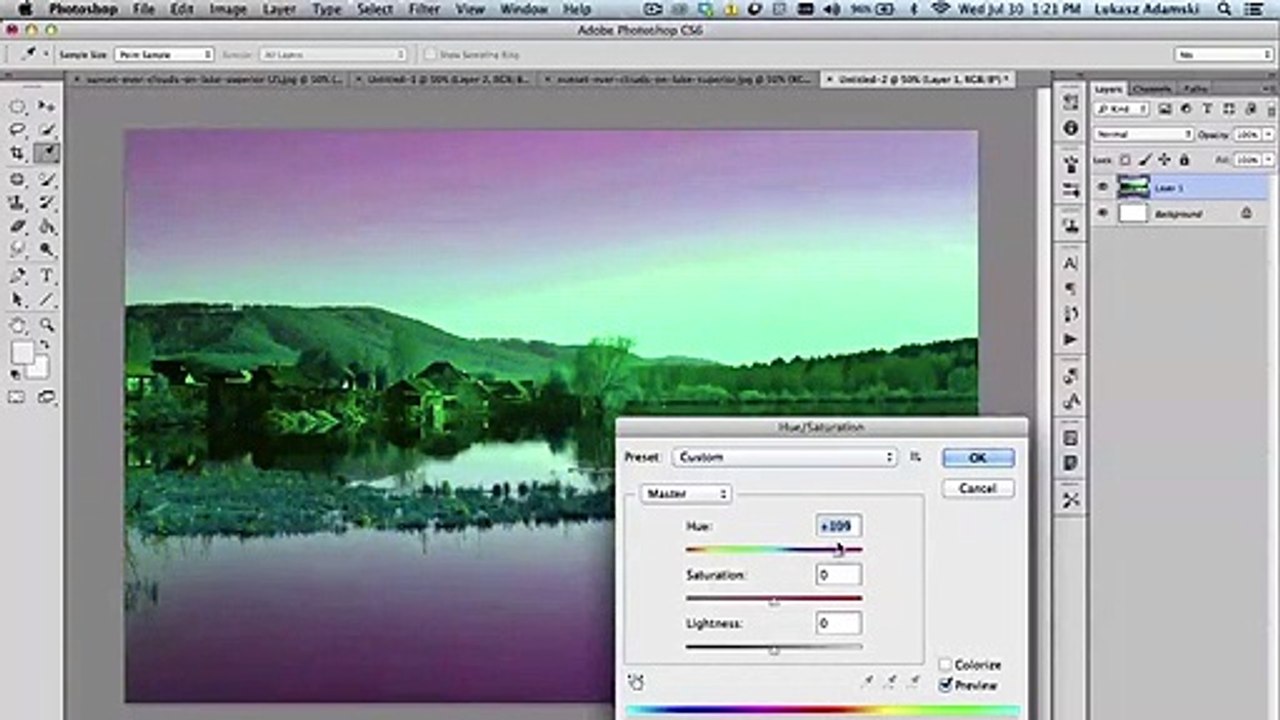Open the blend mode Normal dropdown
This screenshot has height=720, width=1280.
point(1144,134)
